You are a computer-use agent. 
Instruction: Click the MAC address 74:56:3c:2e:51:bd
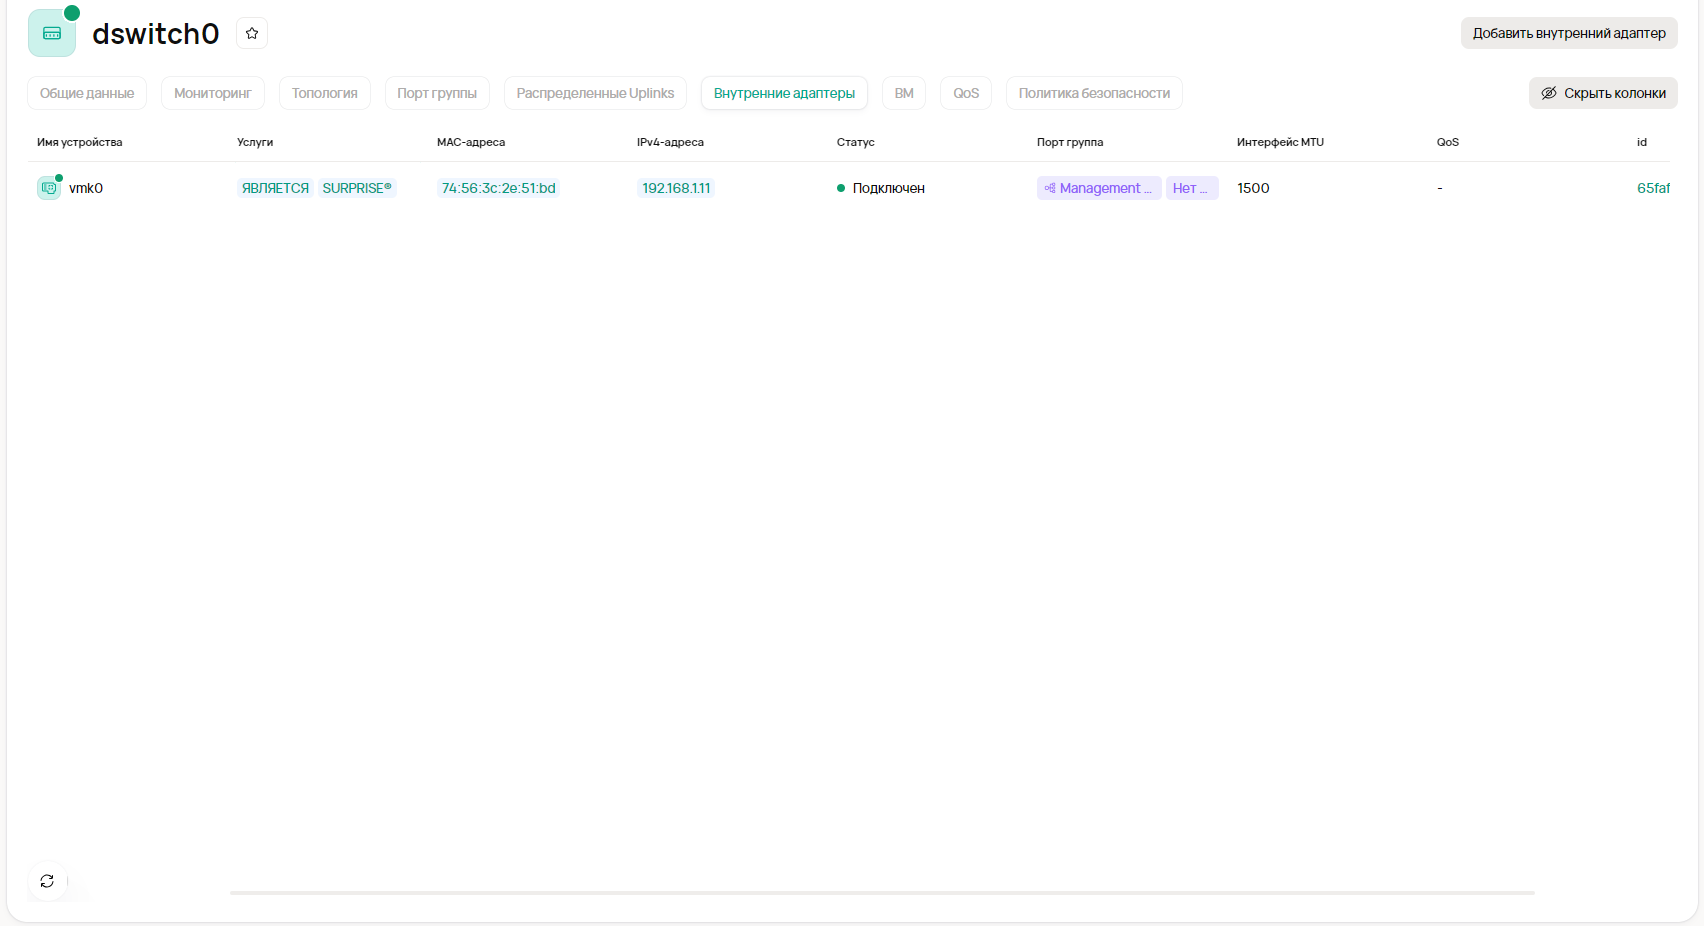click(x=498, y=188)
